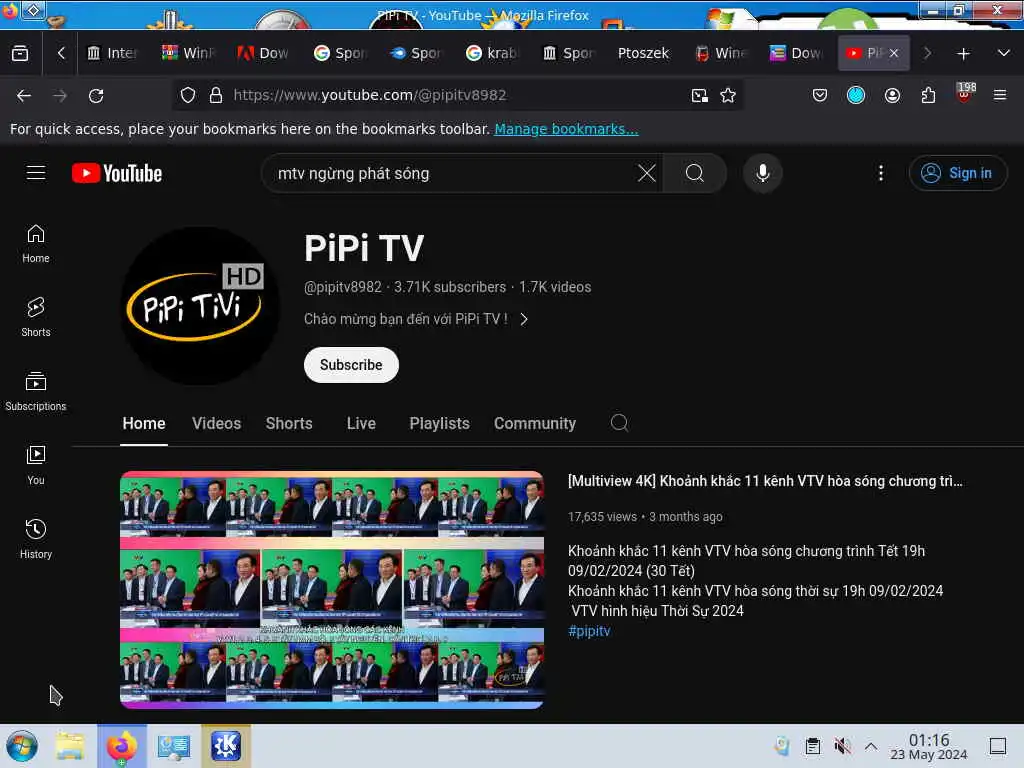Open the blue circle extension icon
This screenshot has height=768, width=1024.
click(856, 95)
